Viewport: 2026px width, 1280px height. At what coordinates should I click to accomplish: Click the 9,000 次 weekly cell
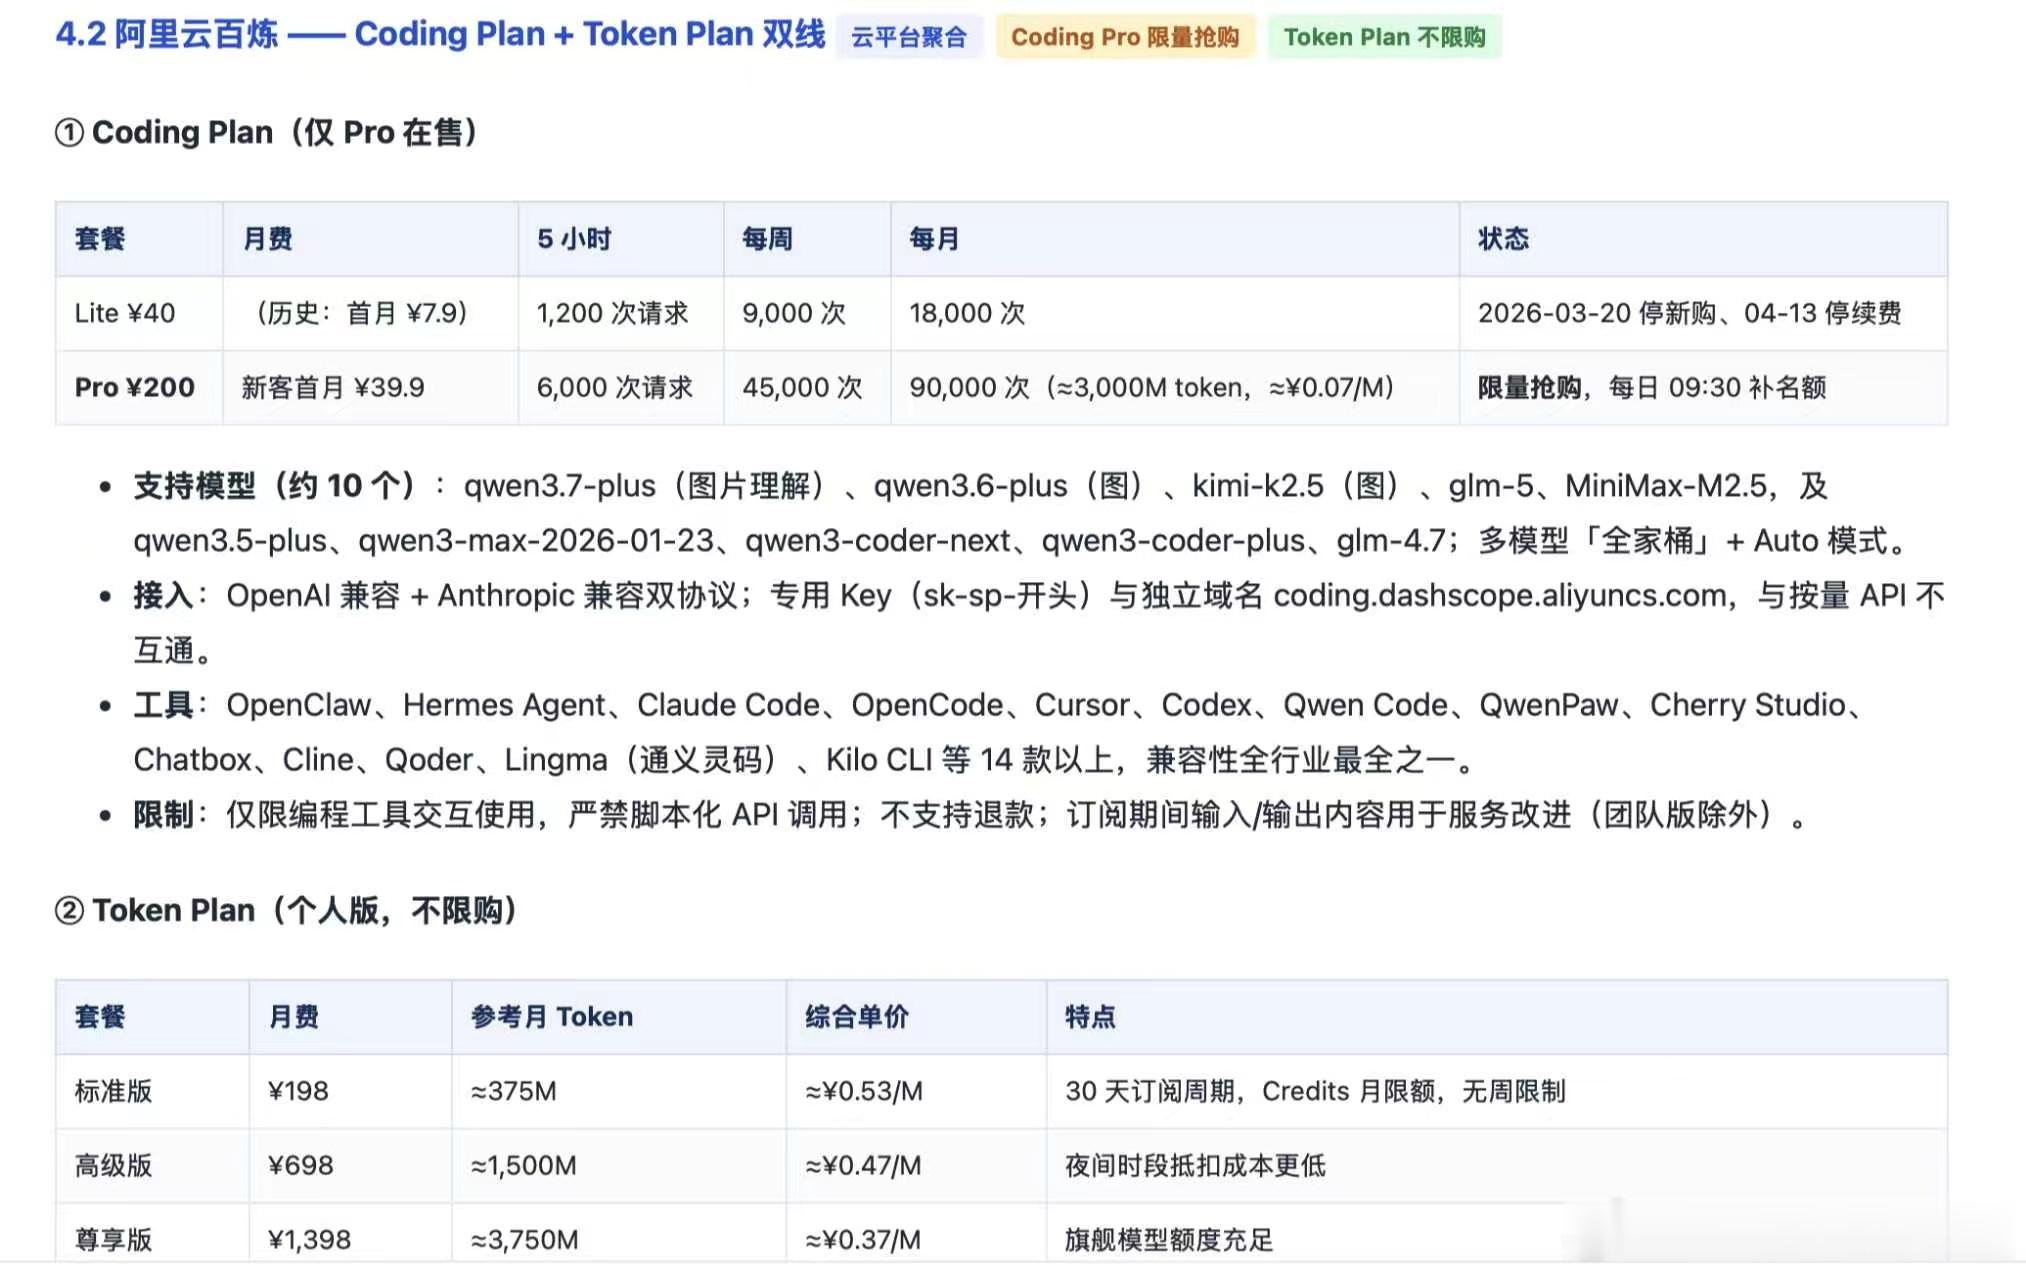pyautogui.click(x=807, y=313)
